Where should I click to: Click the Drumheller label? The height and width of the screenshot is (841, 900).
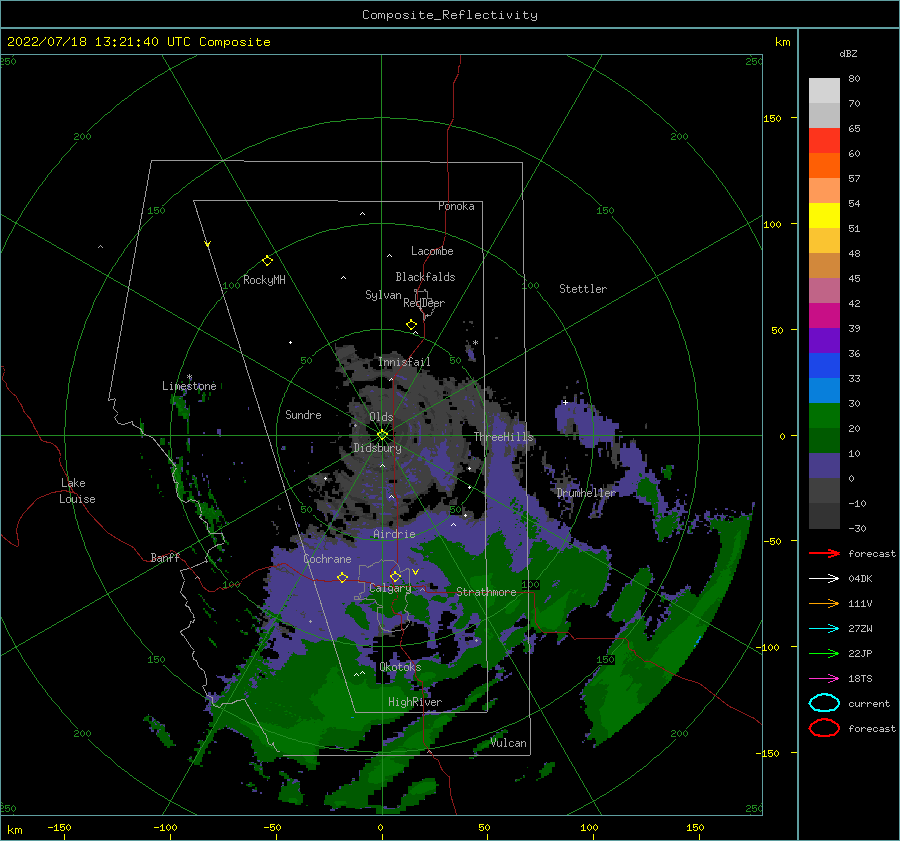tap(586, 493)
